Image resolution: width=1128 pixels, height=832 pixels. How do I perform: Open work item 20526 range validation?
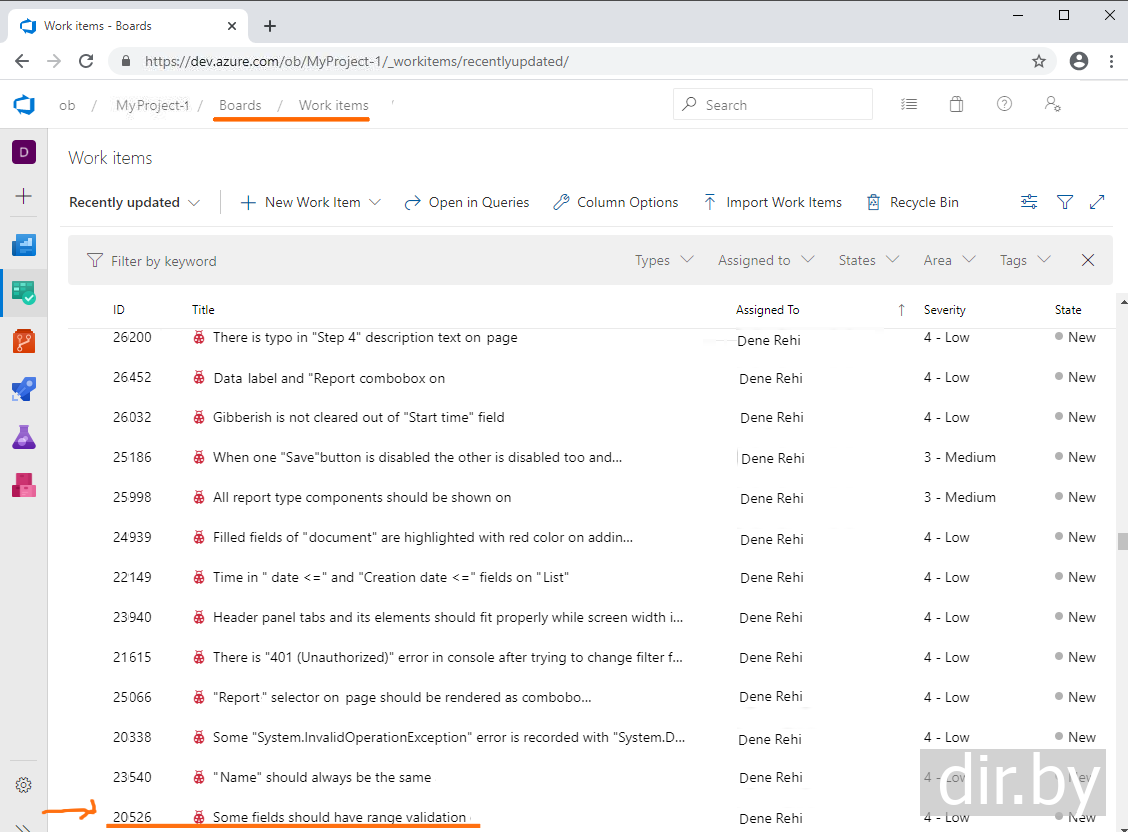point(339,817)
